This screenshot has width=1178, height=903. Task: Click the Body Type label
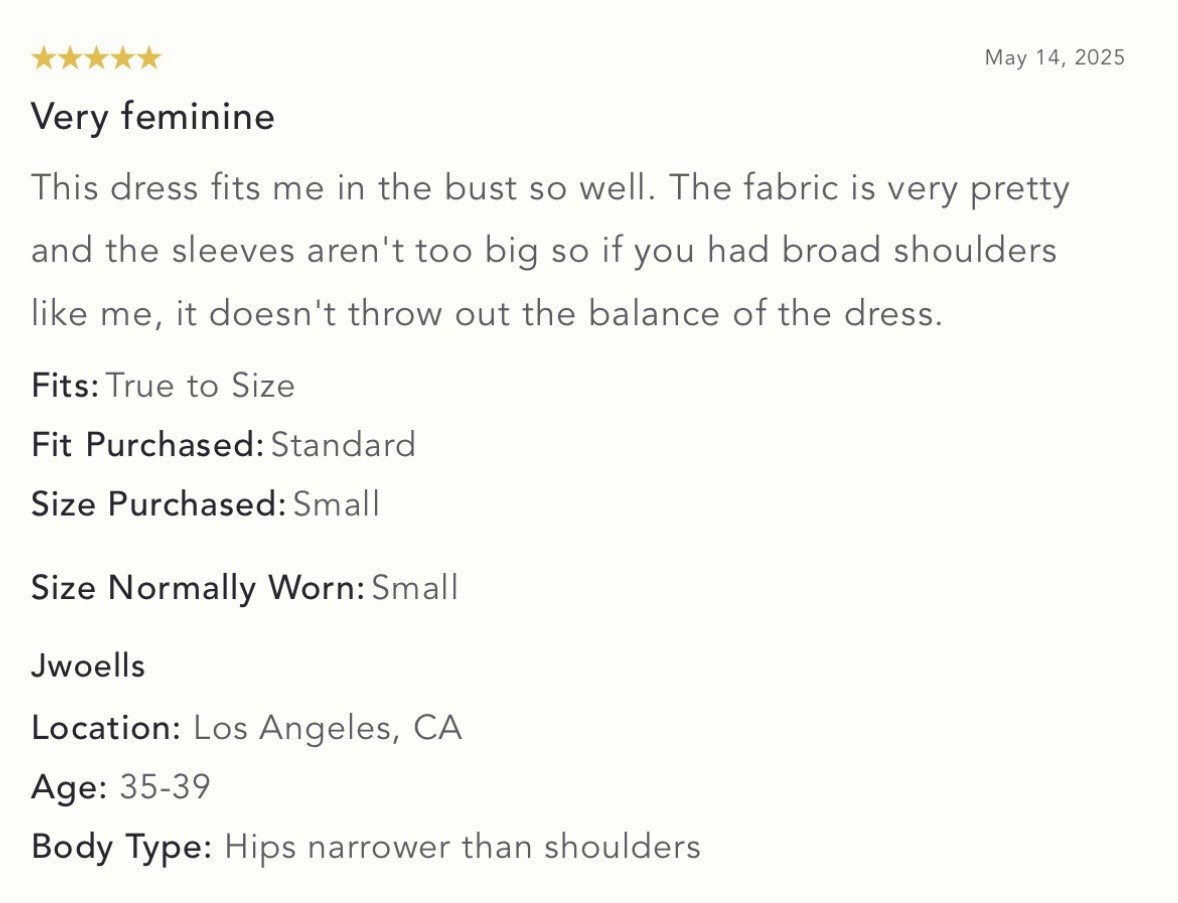[122, 847]
